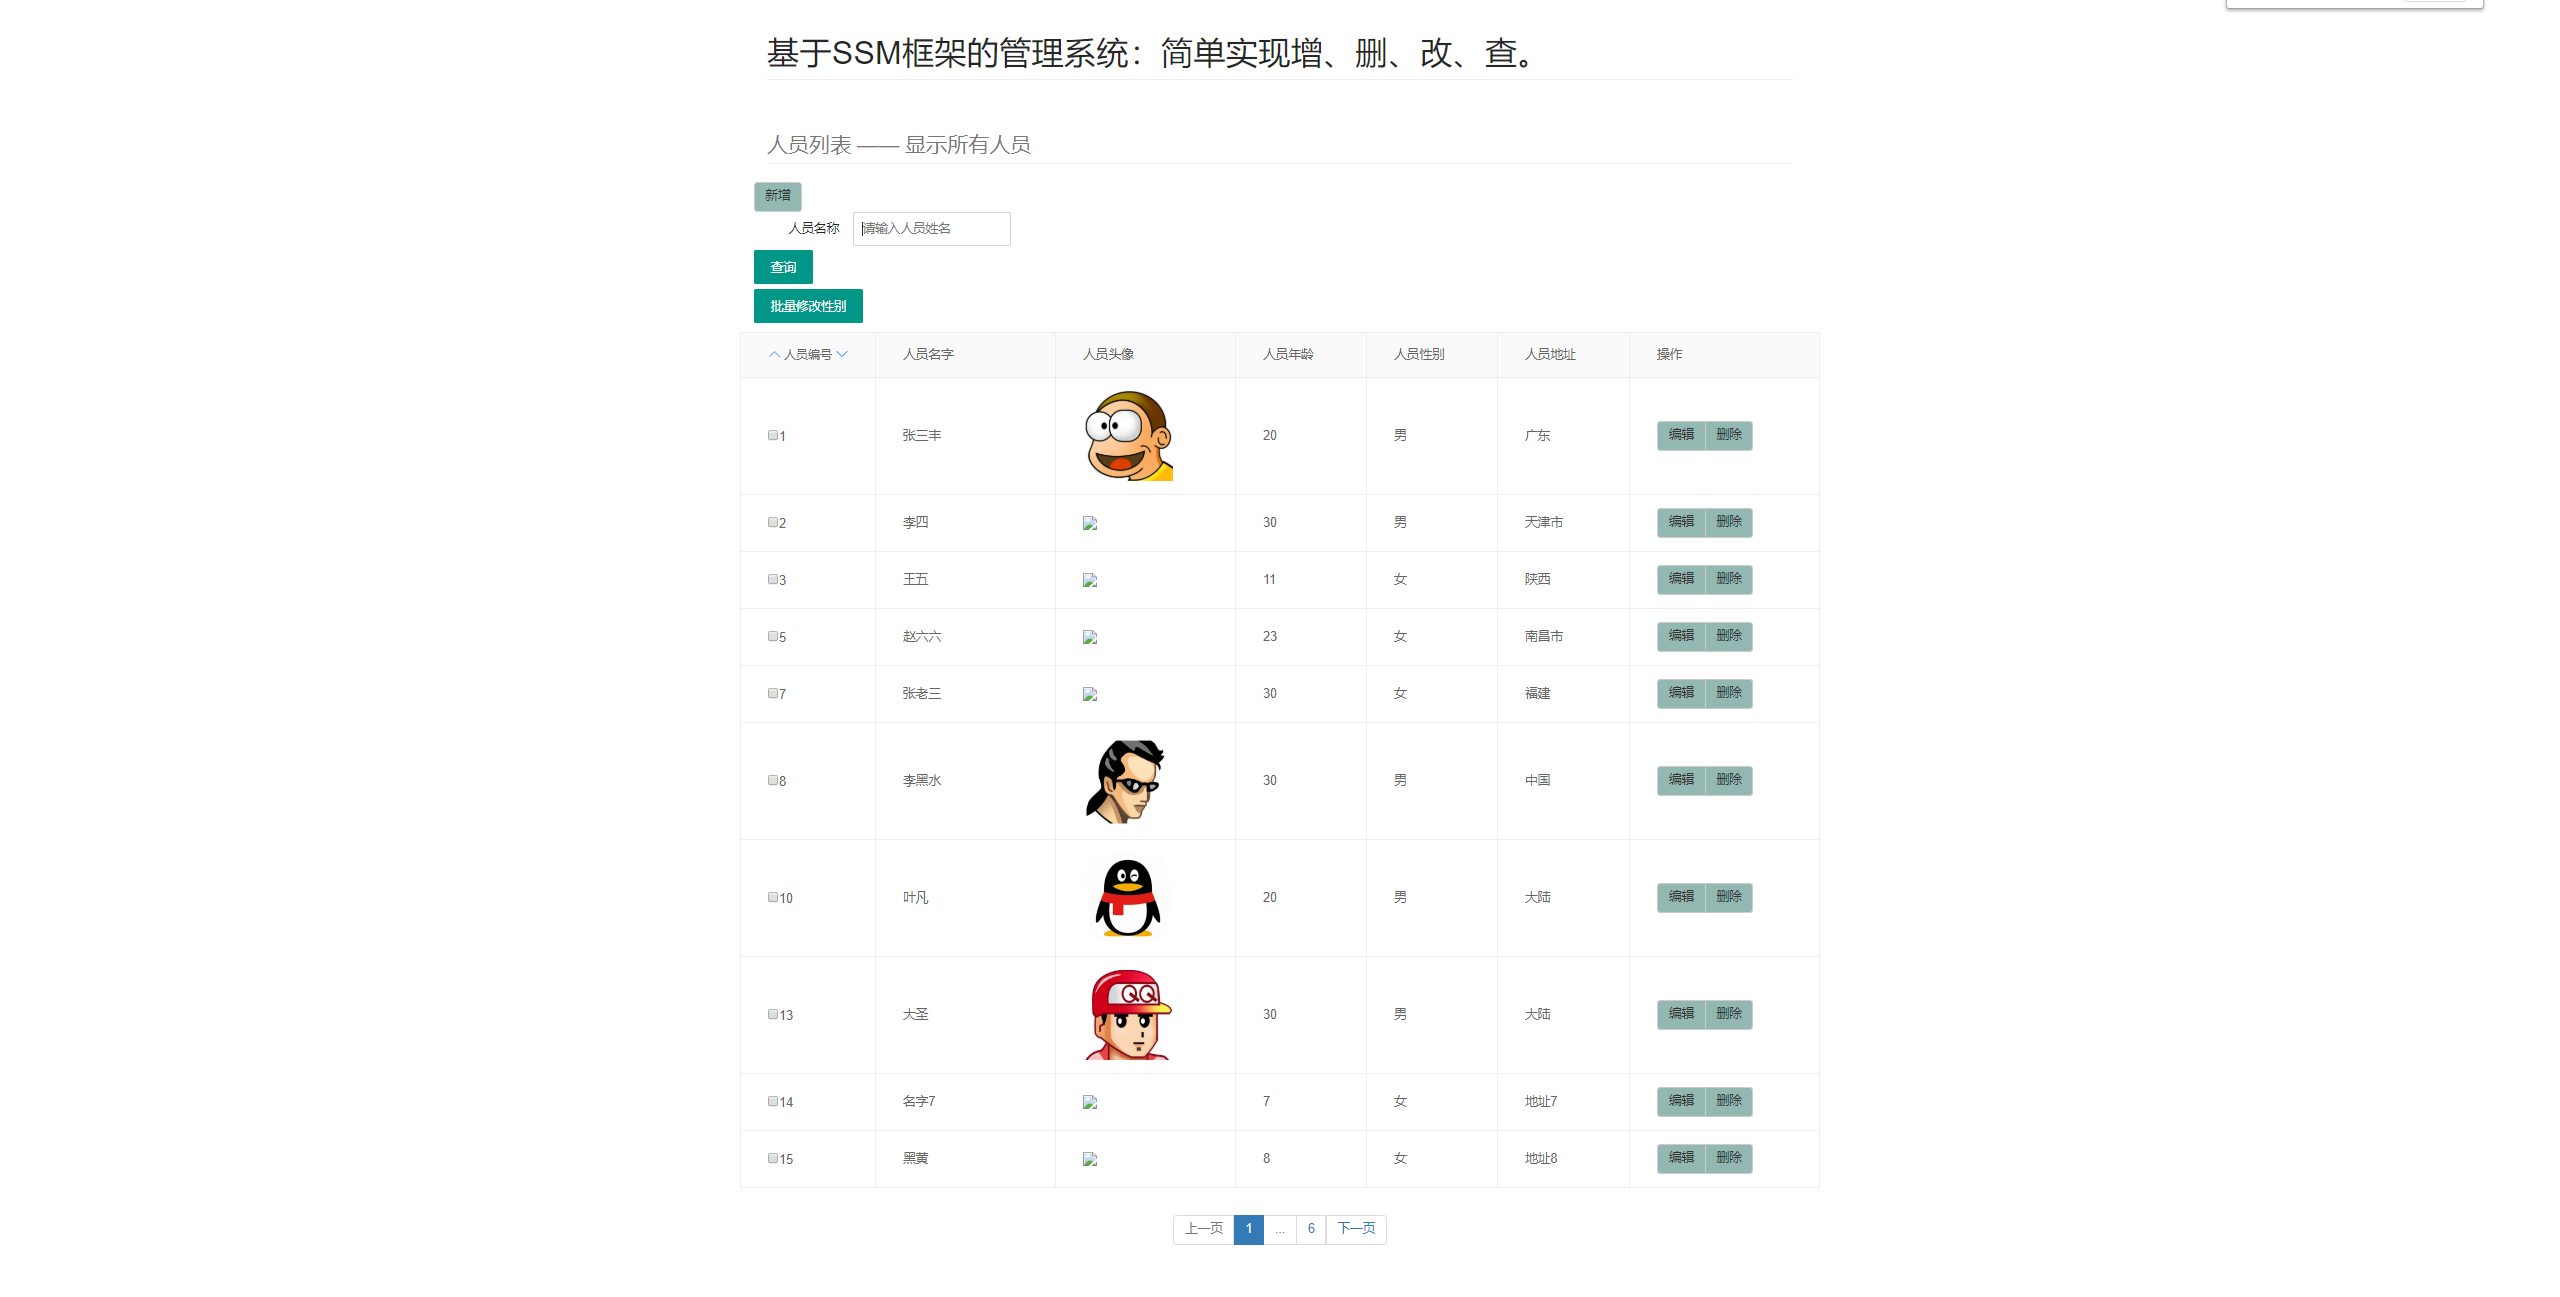2560x1297 pixels.
Task: Click 下一页 to view next page
Action: click(x=1356, y=1229)
